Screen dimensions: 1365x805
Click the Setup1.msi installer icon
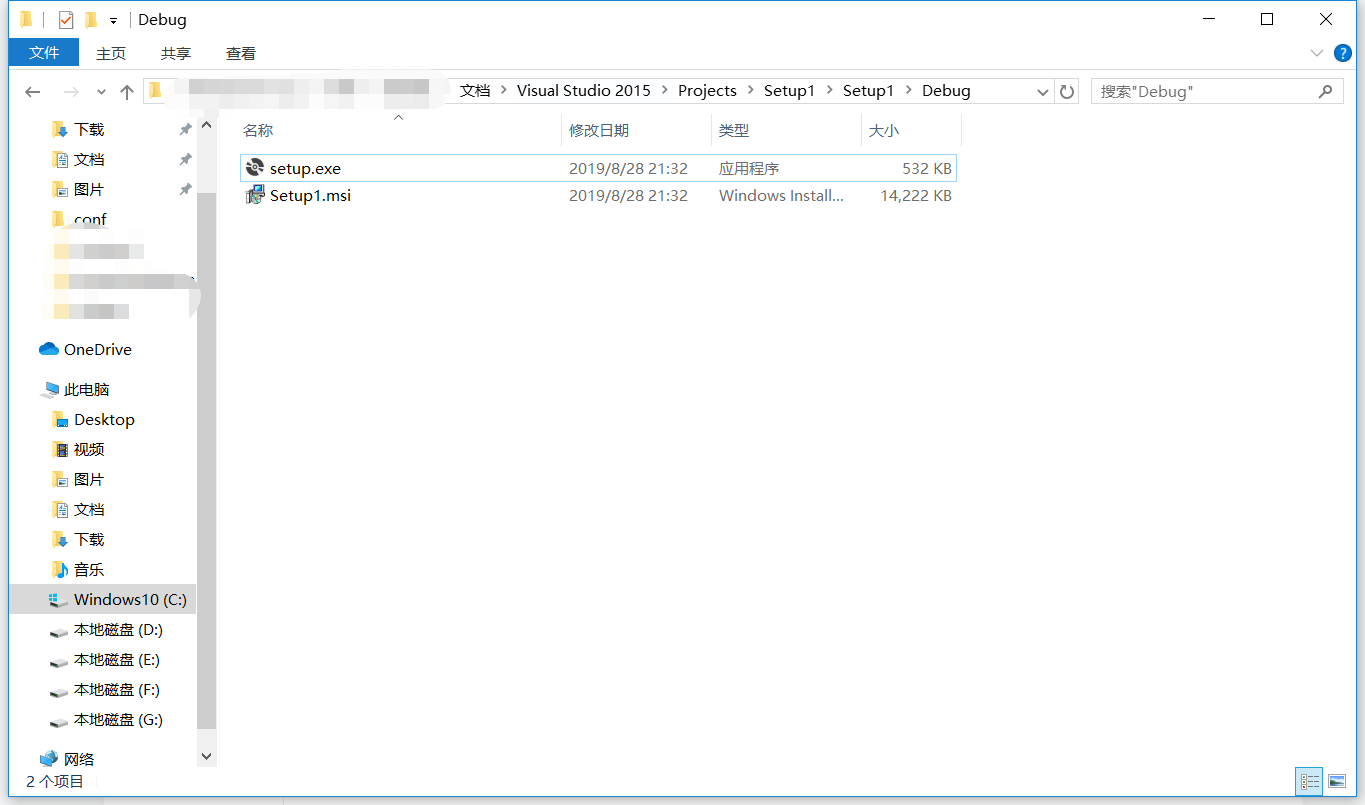(x=254, y=195)
